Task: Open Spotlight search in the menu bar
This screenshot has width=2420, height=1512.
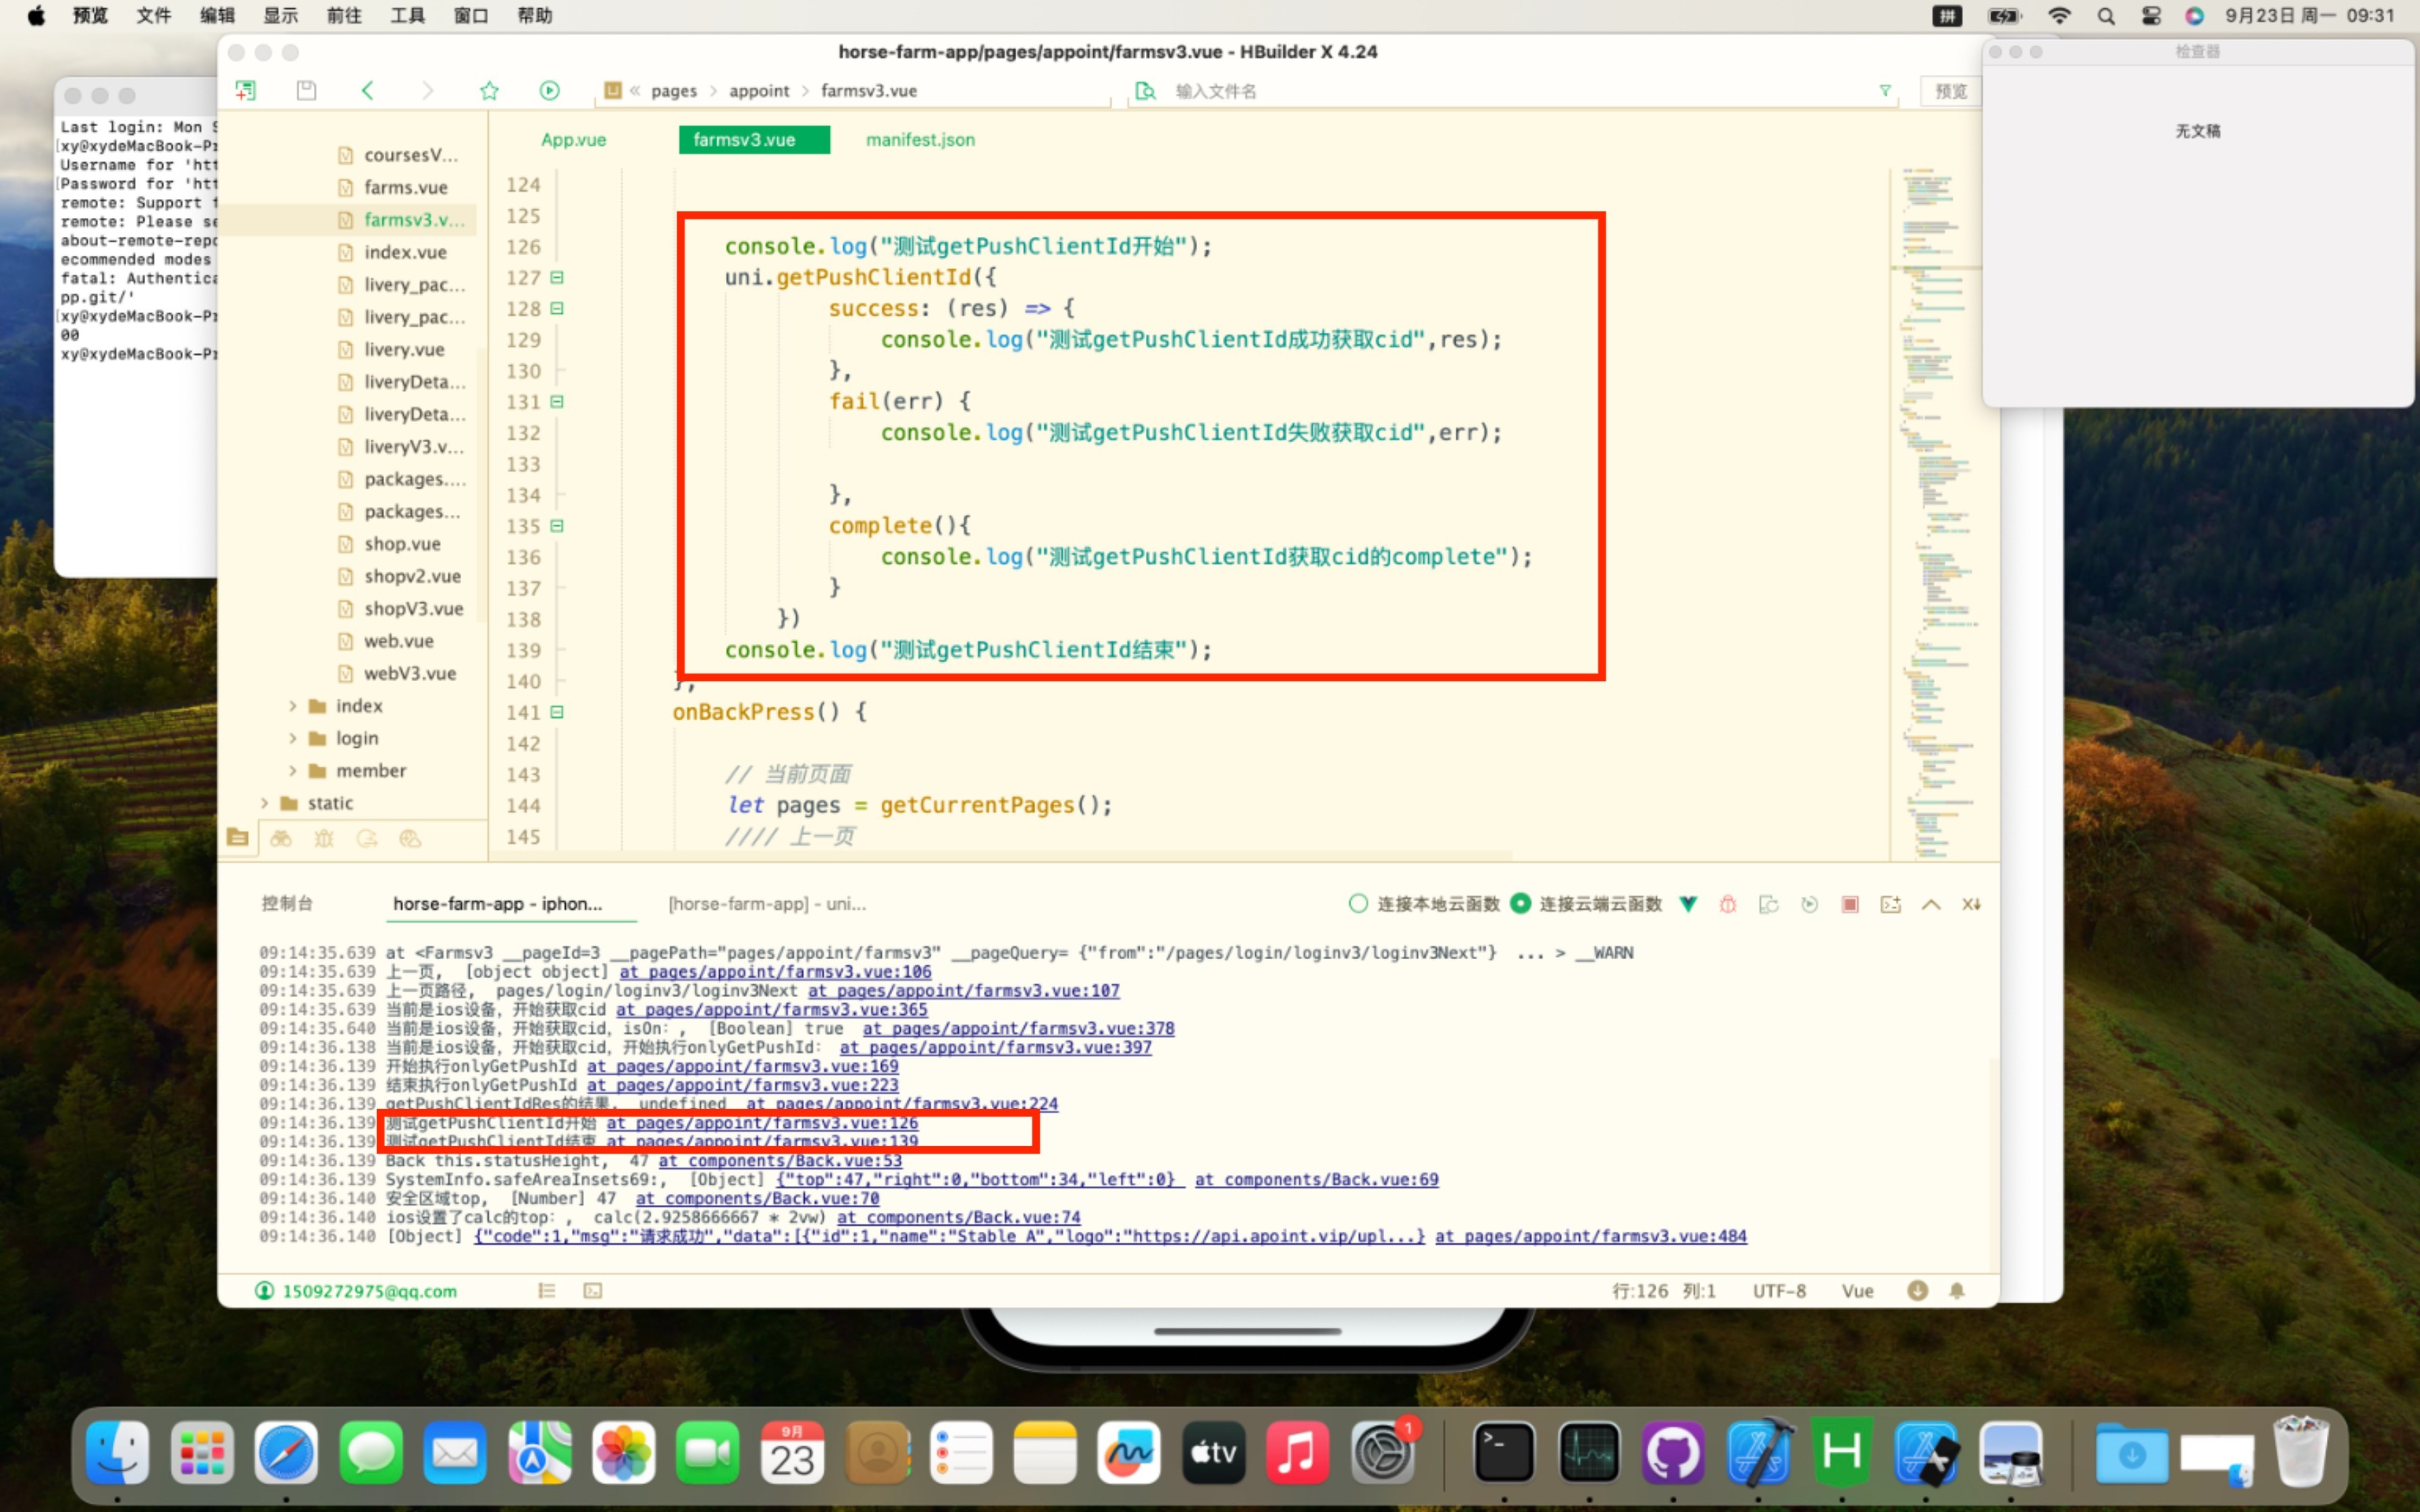Action: pyautogui.click(x=2106, y=15)
